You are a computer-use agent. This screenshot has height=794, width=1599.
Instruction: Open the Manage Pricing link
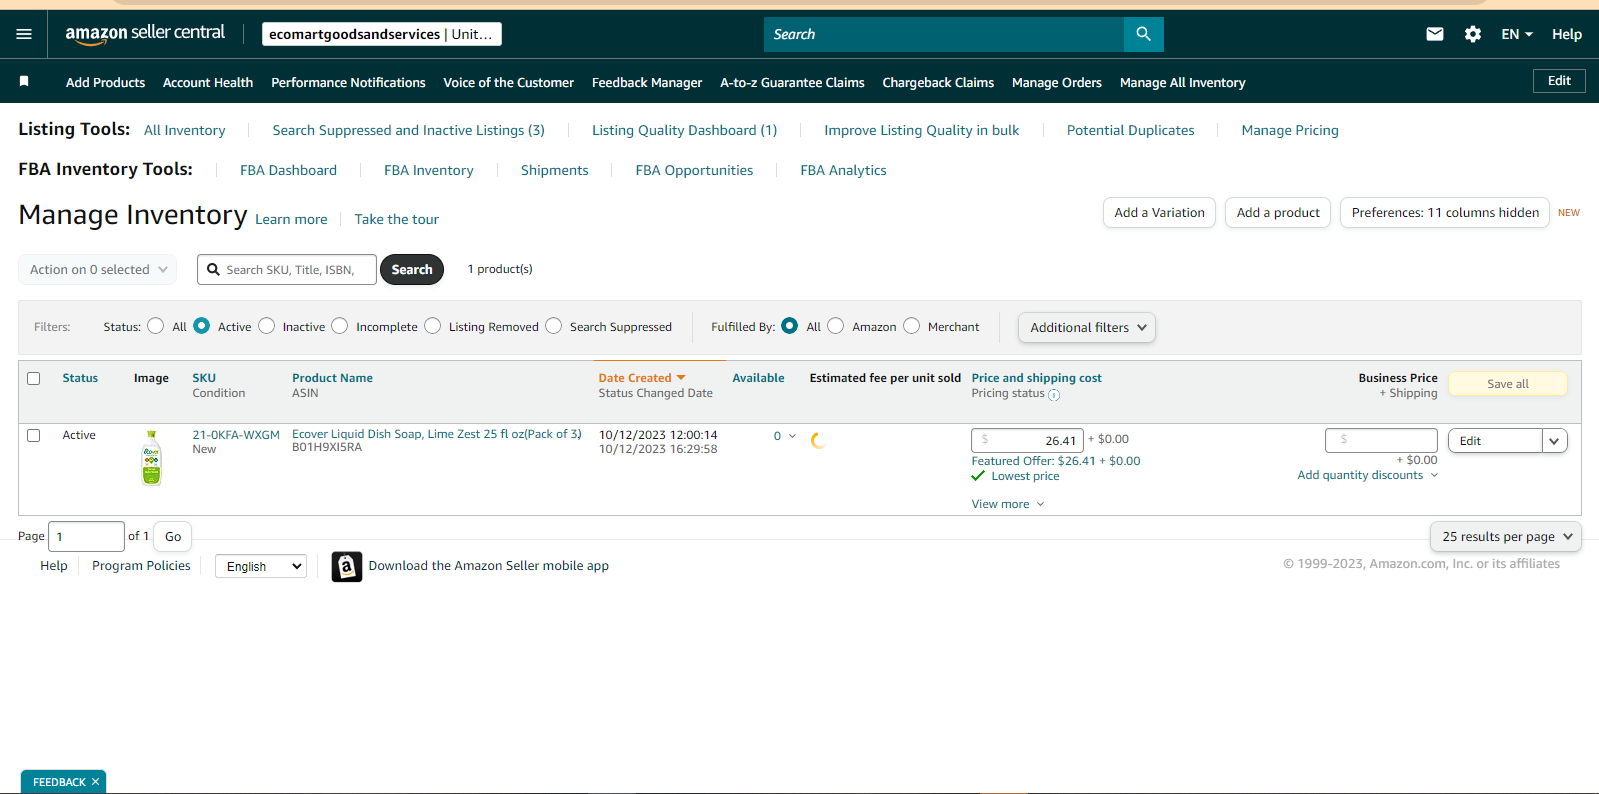1290,131
